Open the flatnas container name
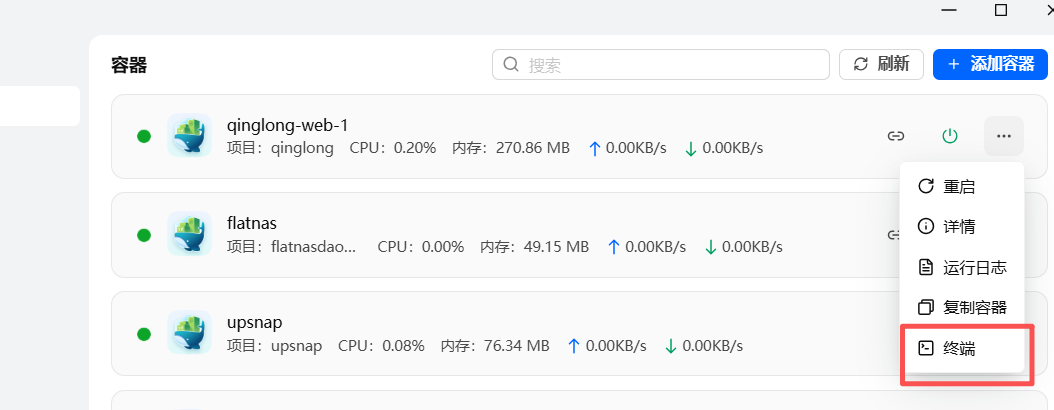This screenshot has width=1054, height=410. click(254, 223)
